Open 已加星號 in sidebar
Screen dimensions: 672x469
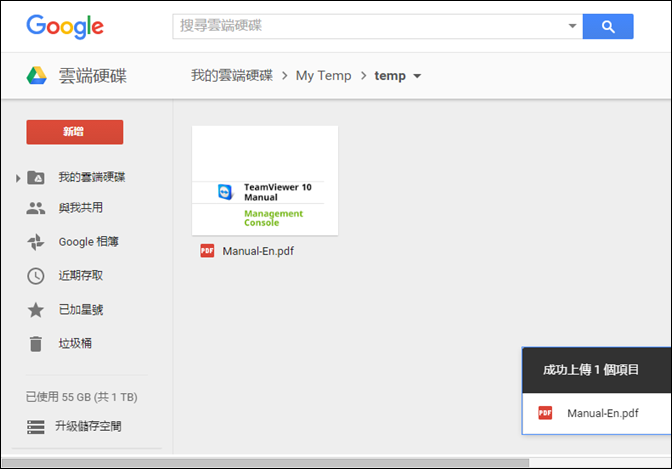pyautogui.click(x=81, y=310)
